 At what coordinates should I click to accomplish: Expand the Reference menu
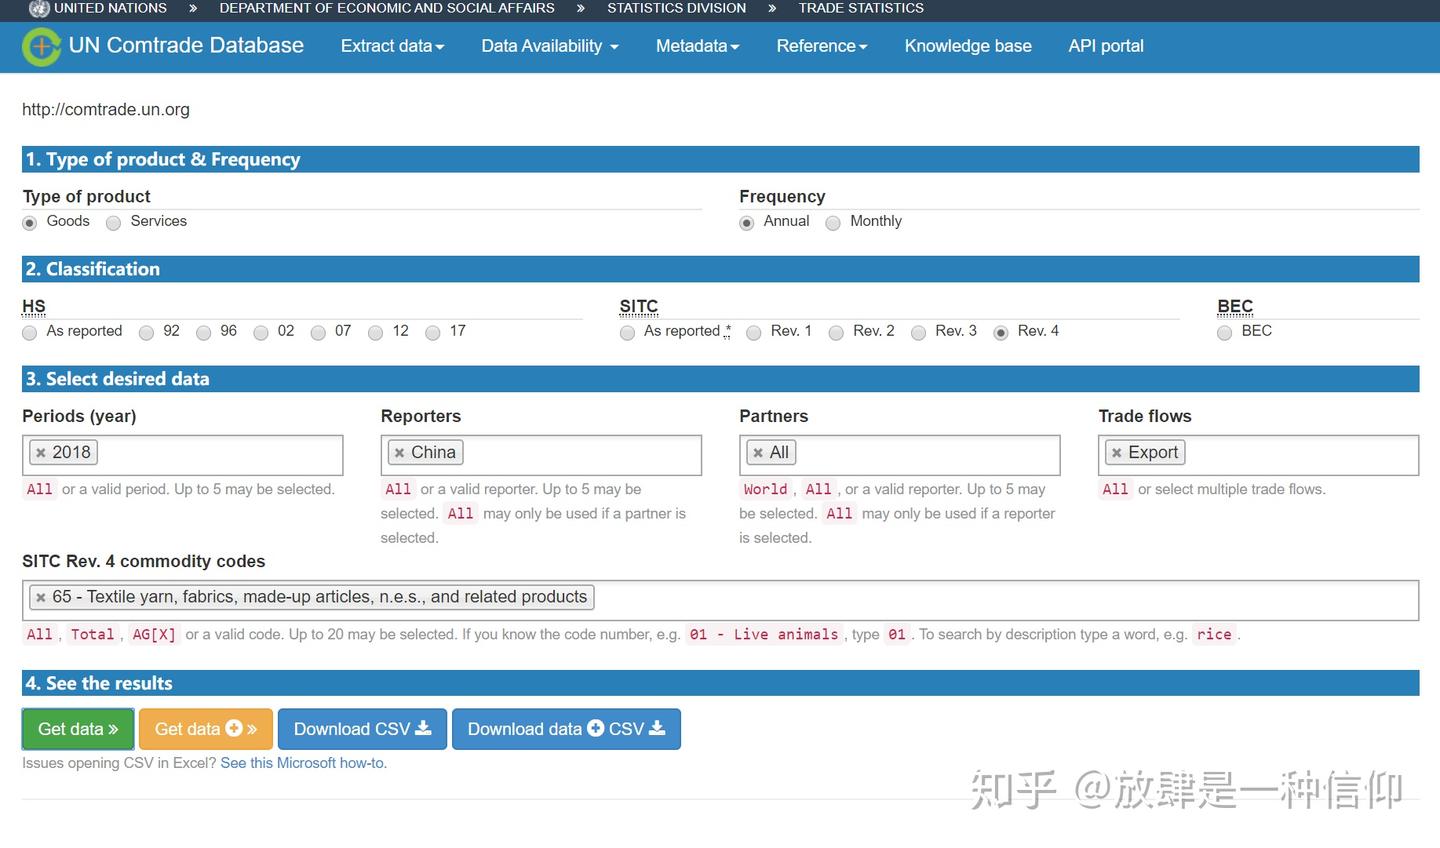[x=821, y=46]
